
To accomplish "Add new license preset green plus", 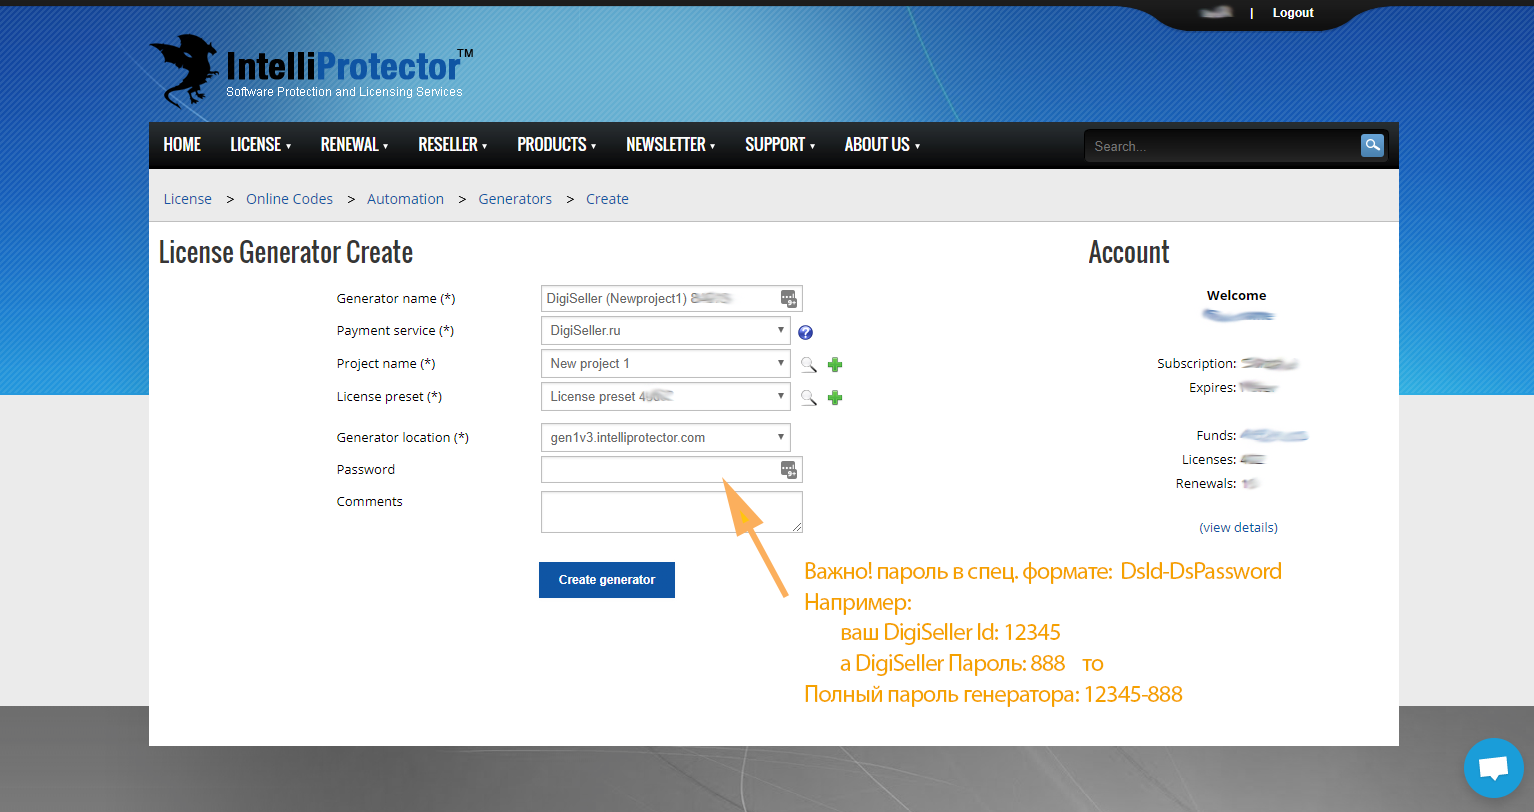I will [835, 398].
